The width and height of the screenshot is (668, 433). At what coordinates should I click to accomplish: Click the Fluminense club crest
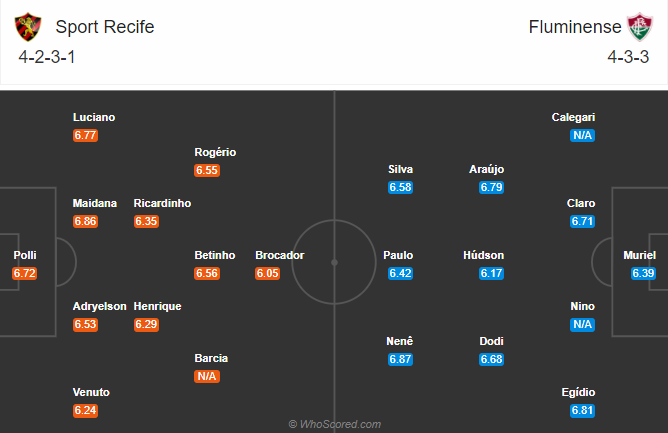[640, 27]
